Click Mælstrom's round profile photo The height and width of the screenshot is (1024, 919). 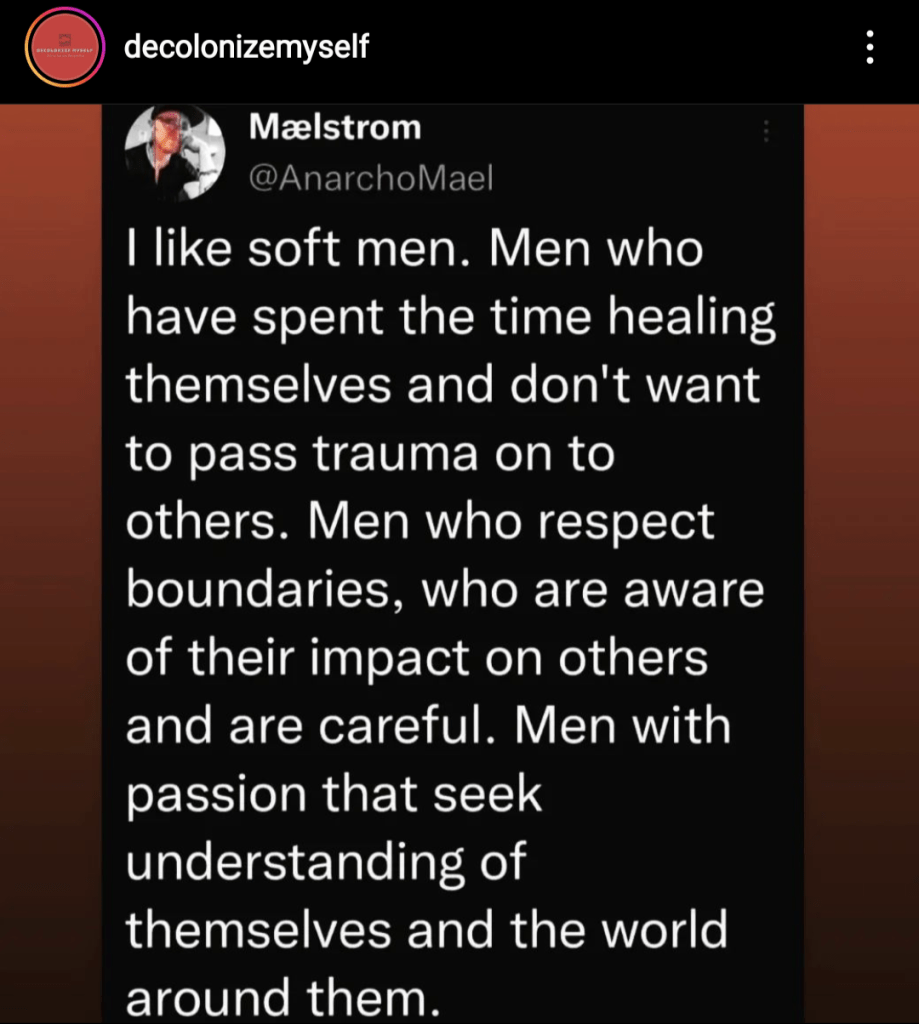175,152
